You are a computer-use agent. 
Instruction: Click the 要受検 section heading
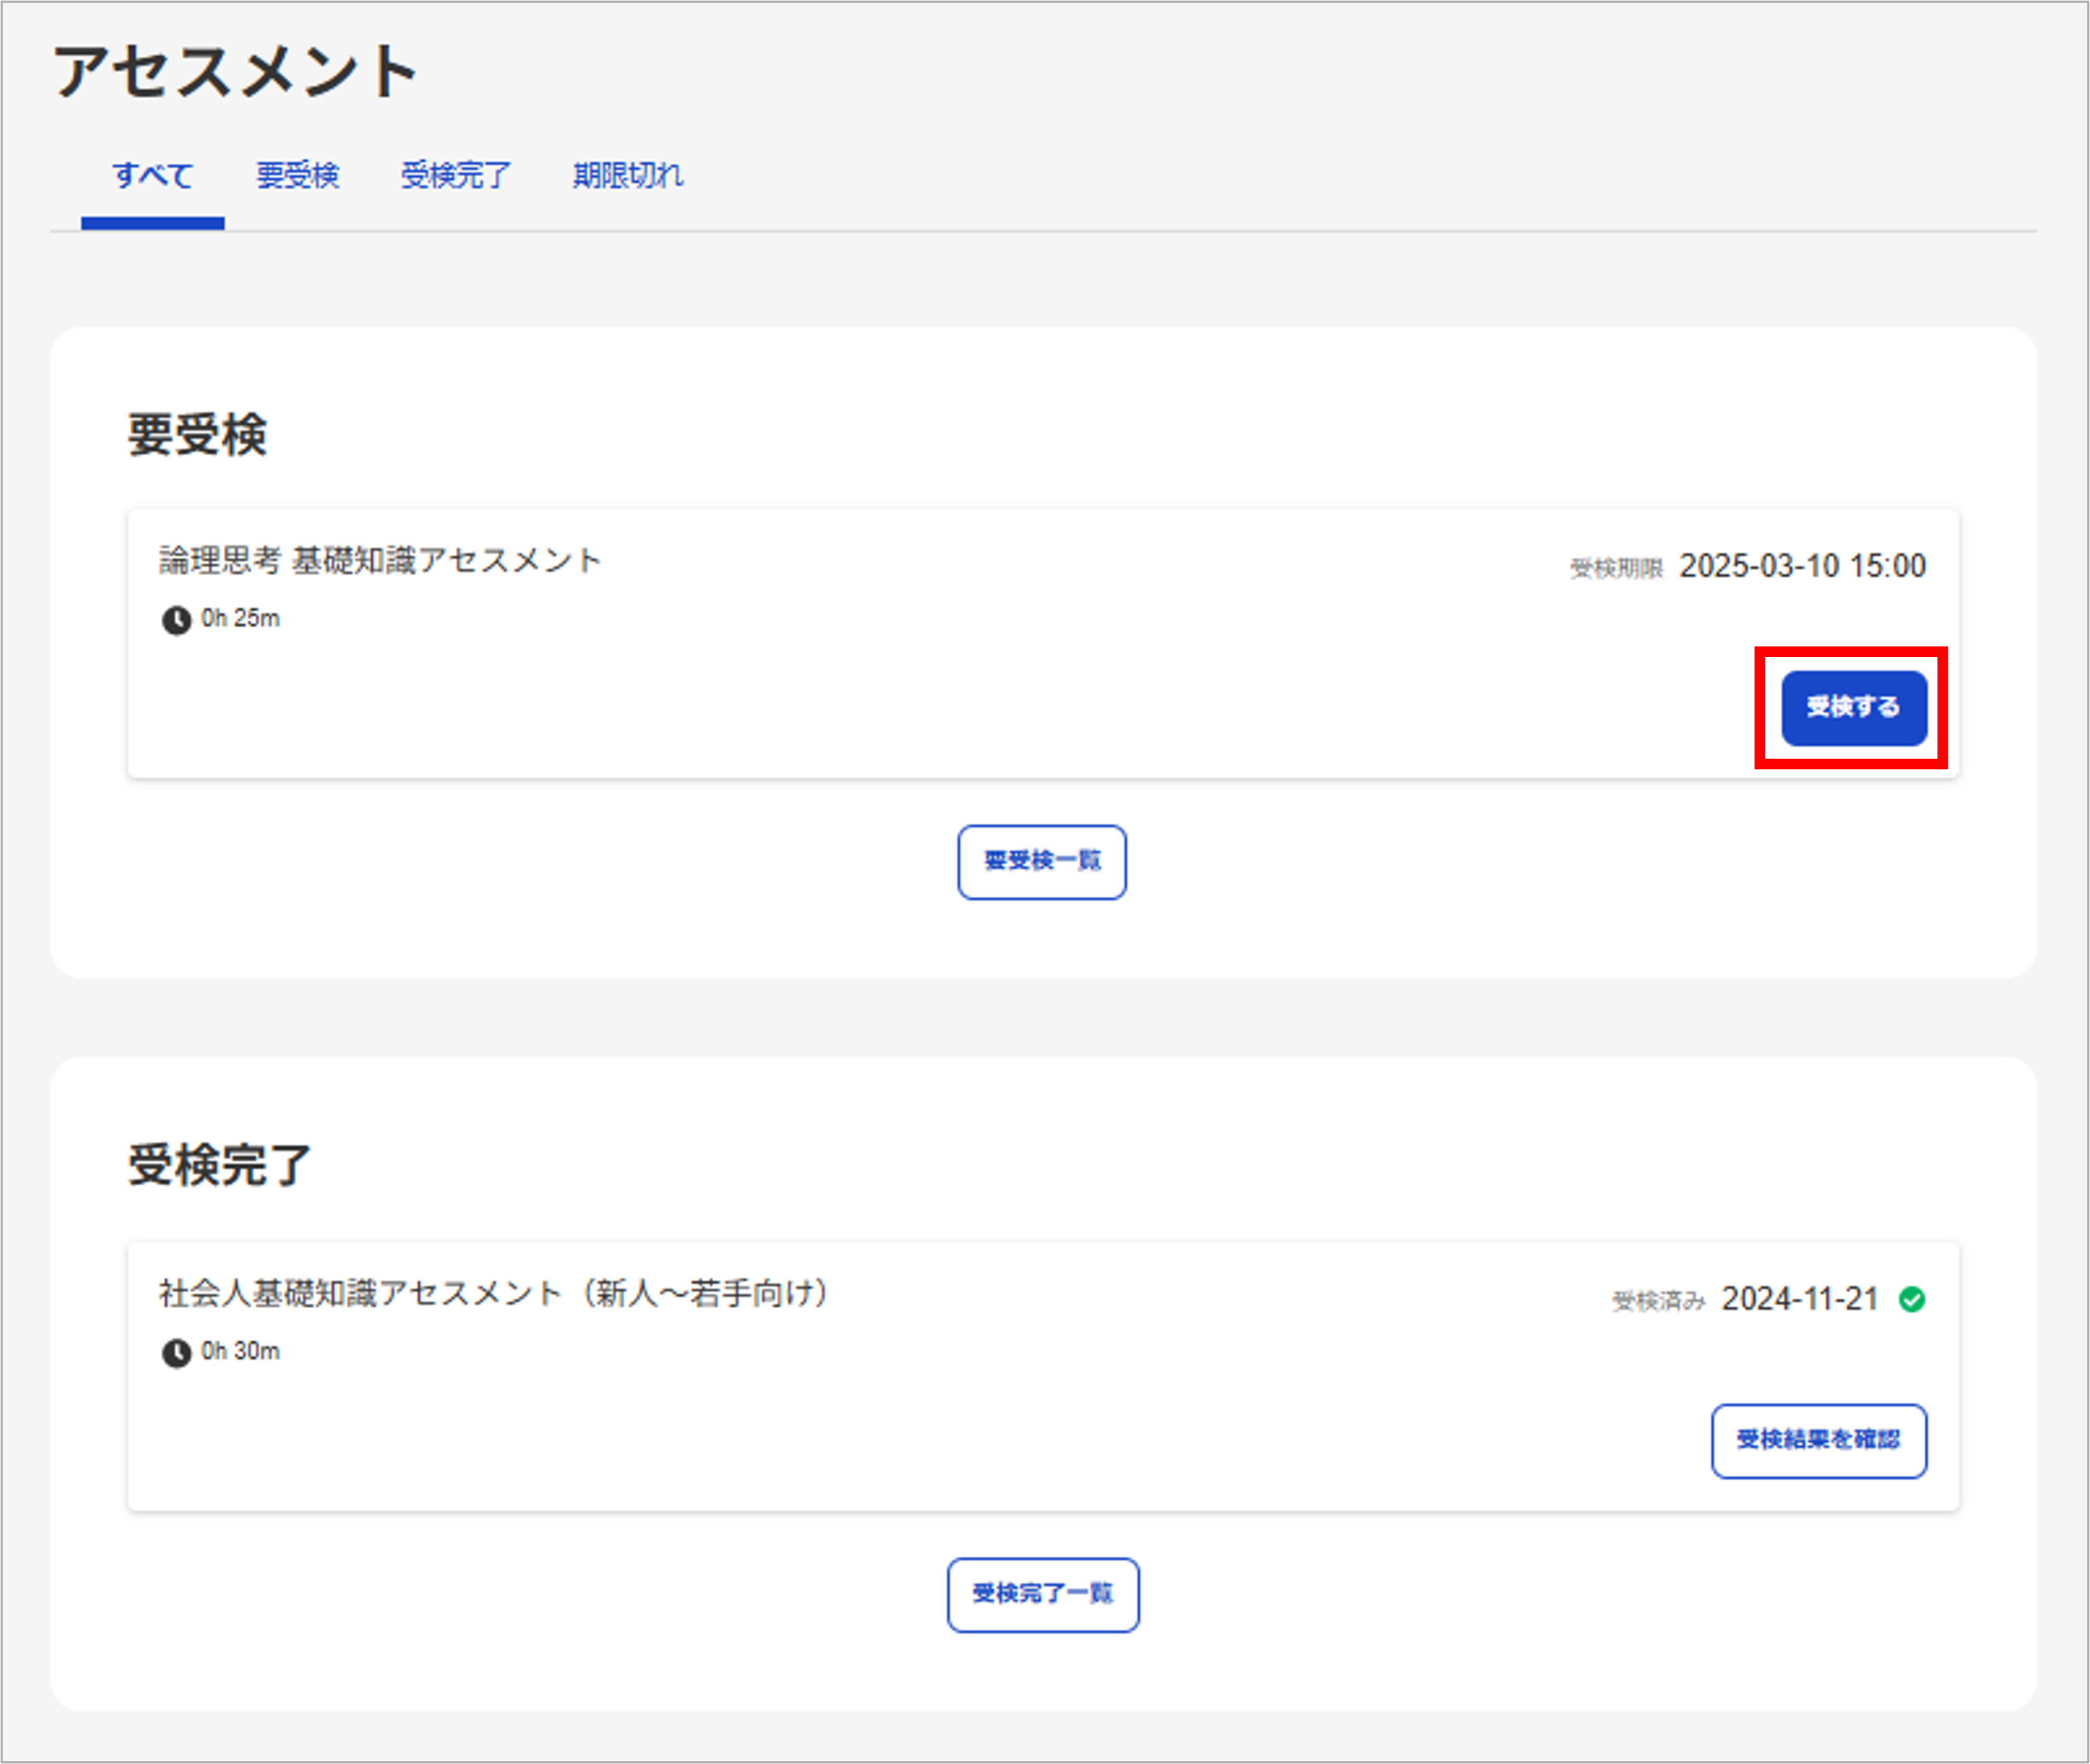click(x=197, y=435)
